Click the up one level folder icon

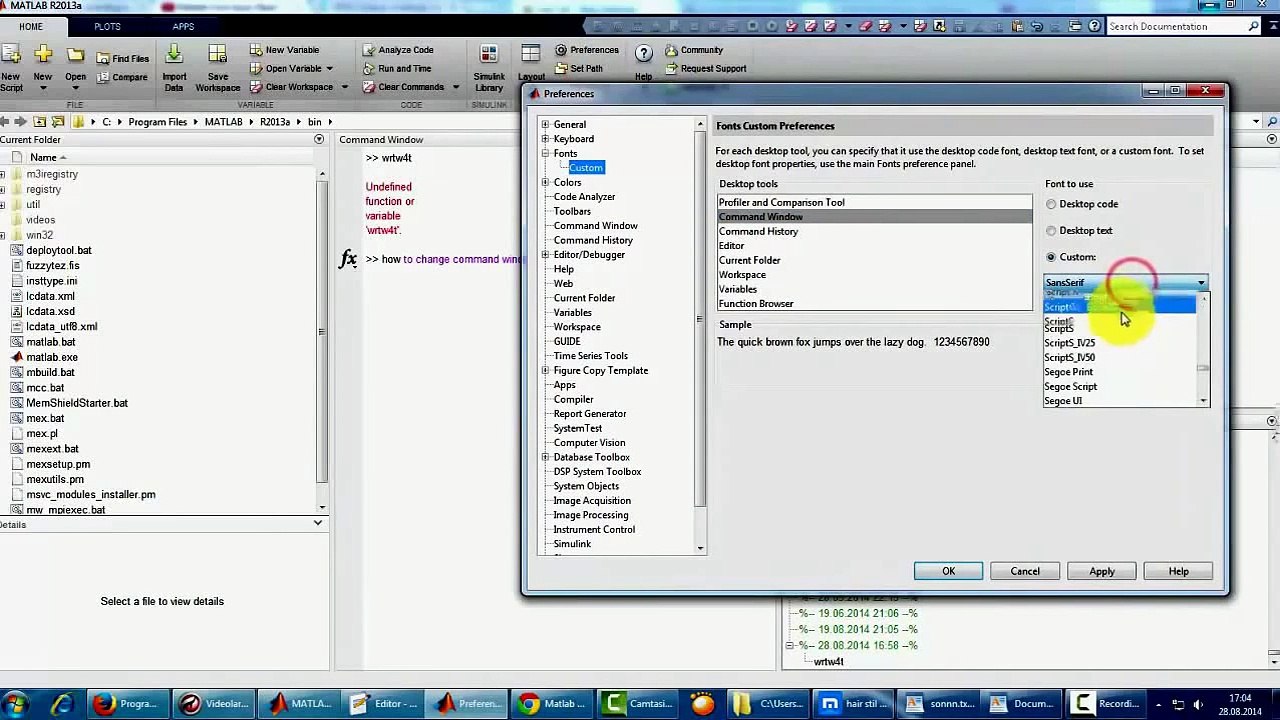point(40,122)
